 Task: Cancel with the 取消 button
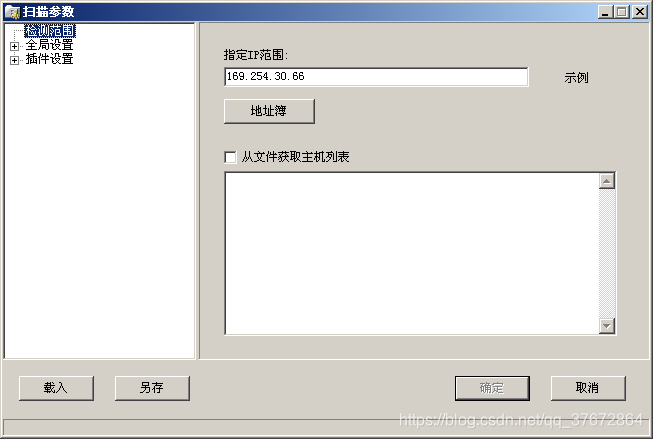tap(588, 388)
